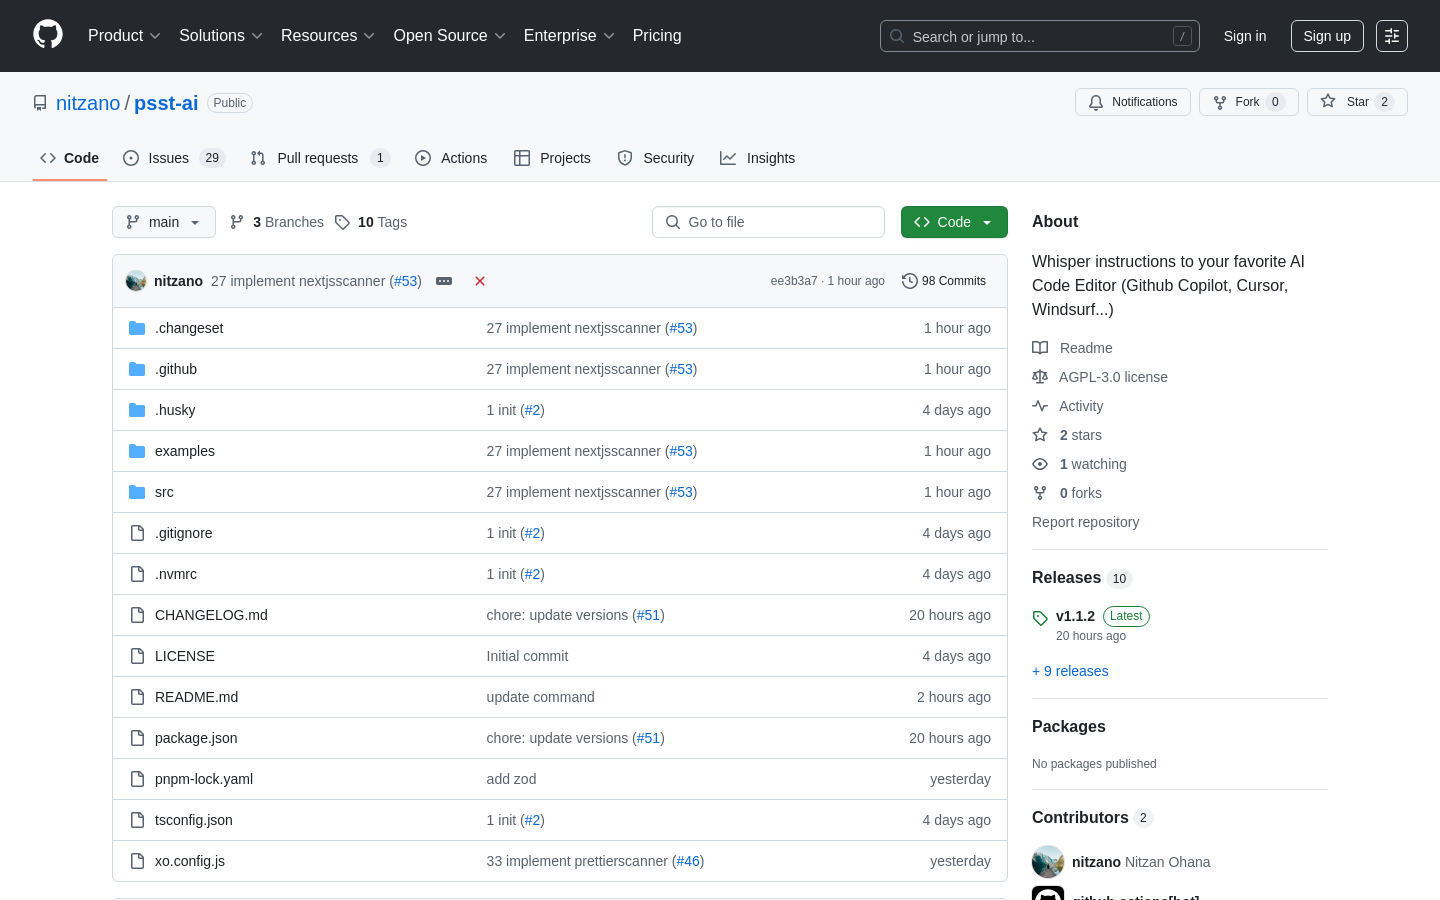Open Activity link in About
This screenshot has width=1440, height=900.
[x=1068, y=406]
